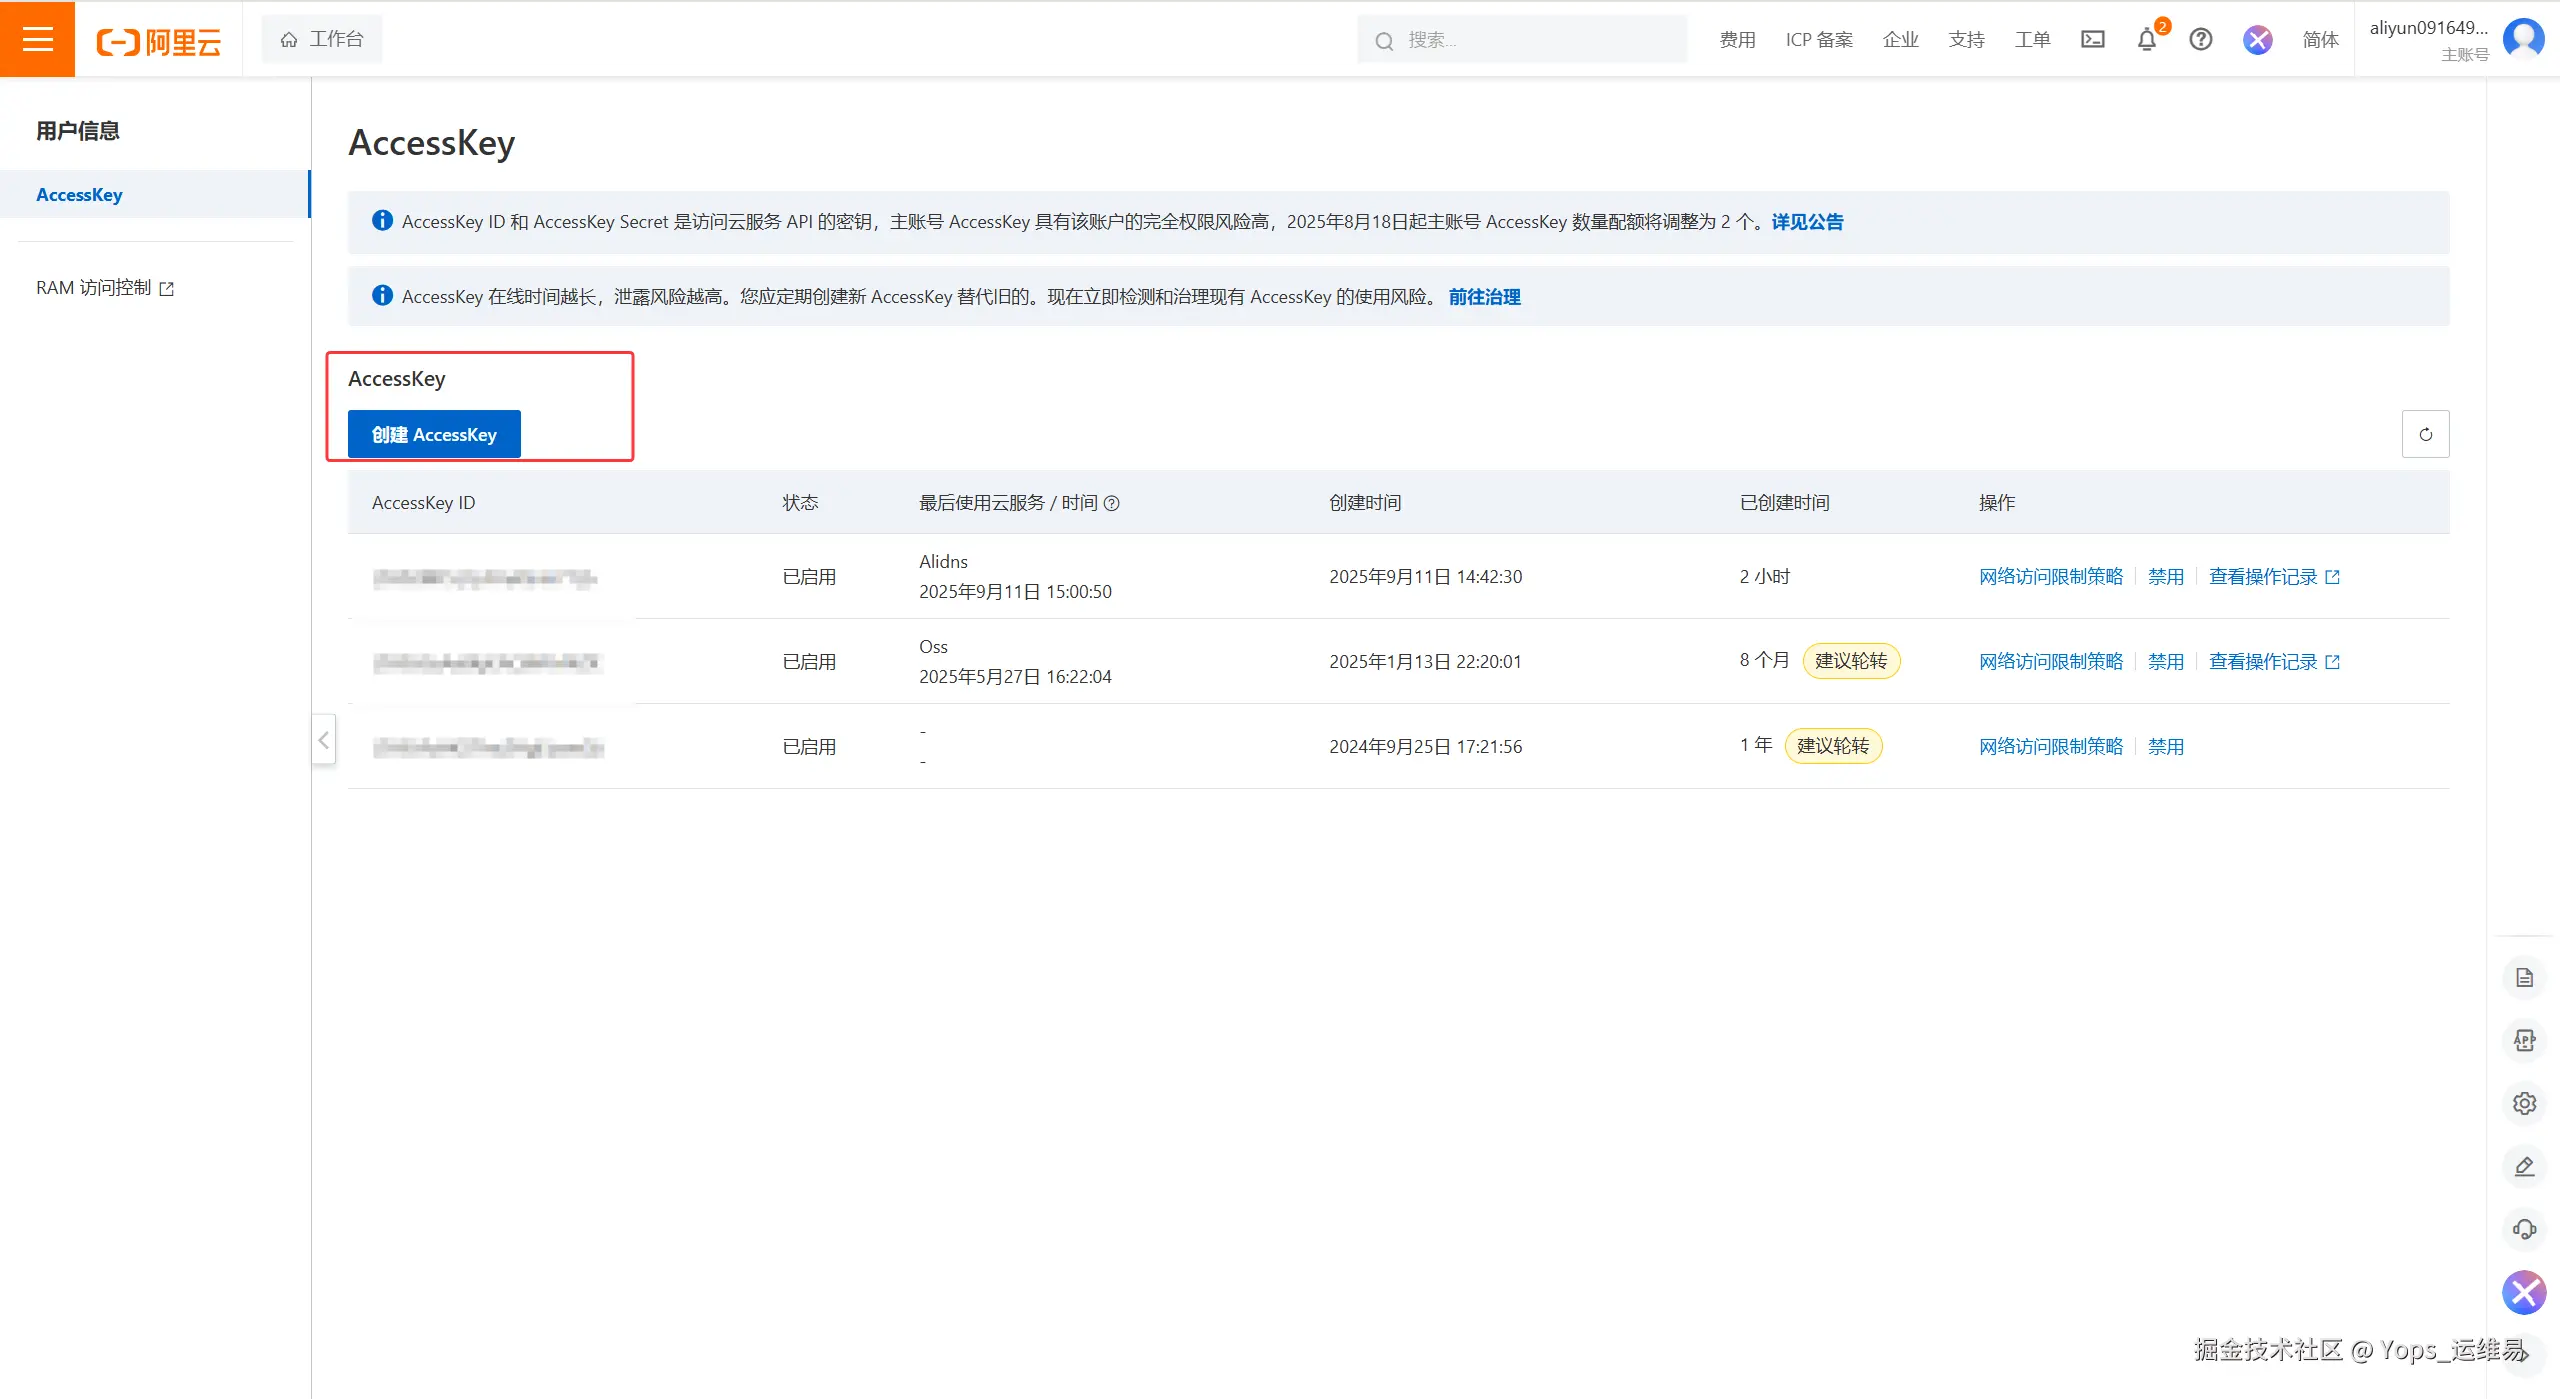Refresh the AccessKey list
2560x1399 pixels.
pos(2425,434)
